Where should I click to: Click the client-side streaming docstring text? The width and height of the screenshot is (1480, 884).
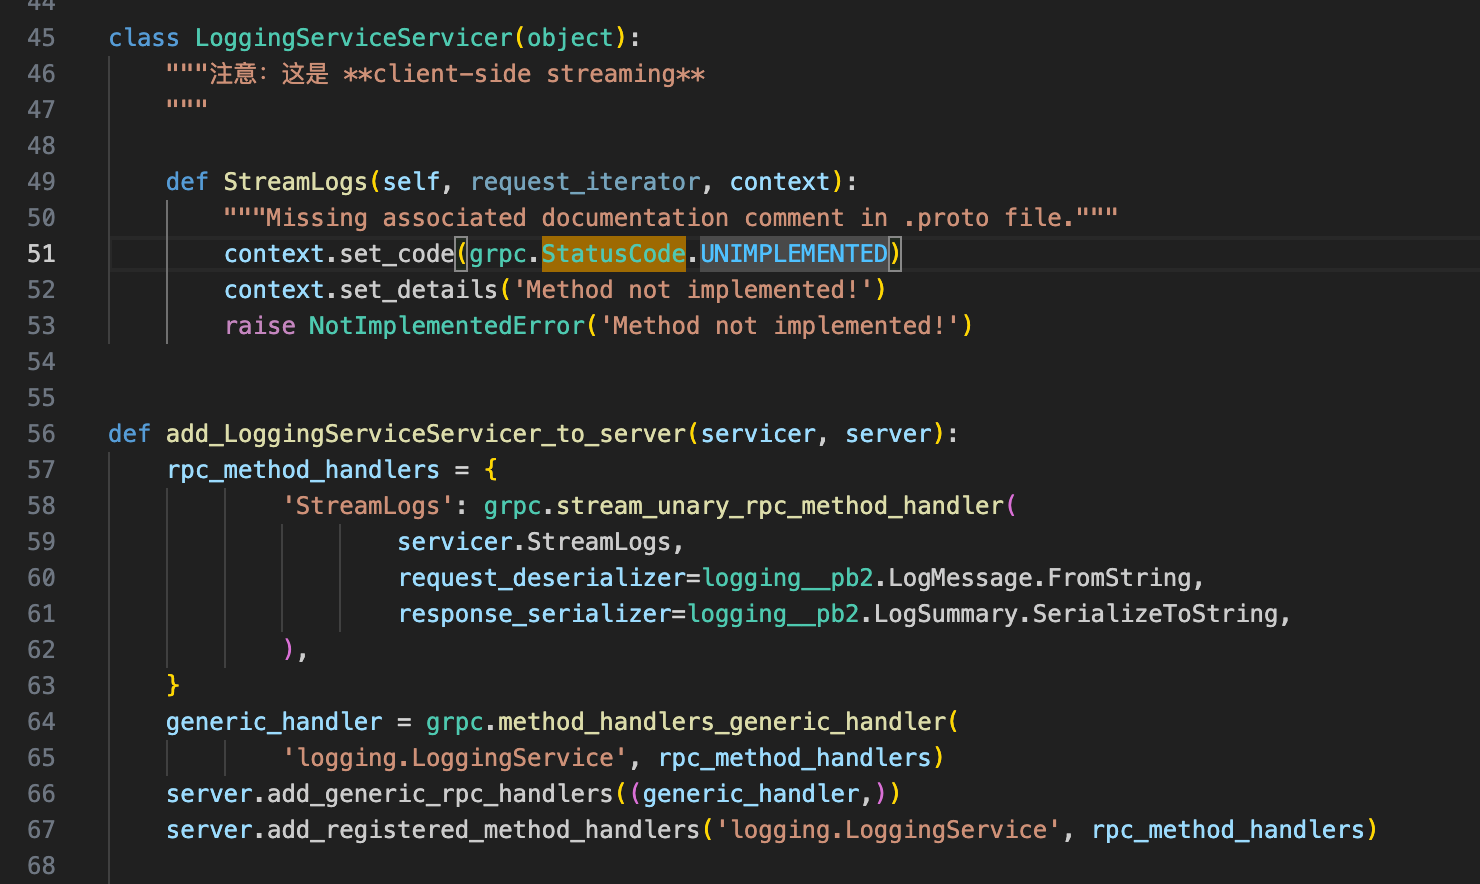(524, 74)
